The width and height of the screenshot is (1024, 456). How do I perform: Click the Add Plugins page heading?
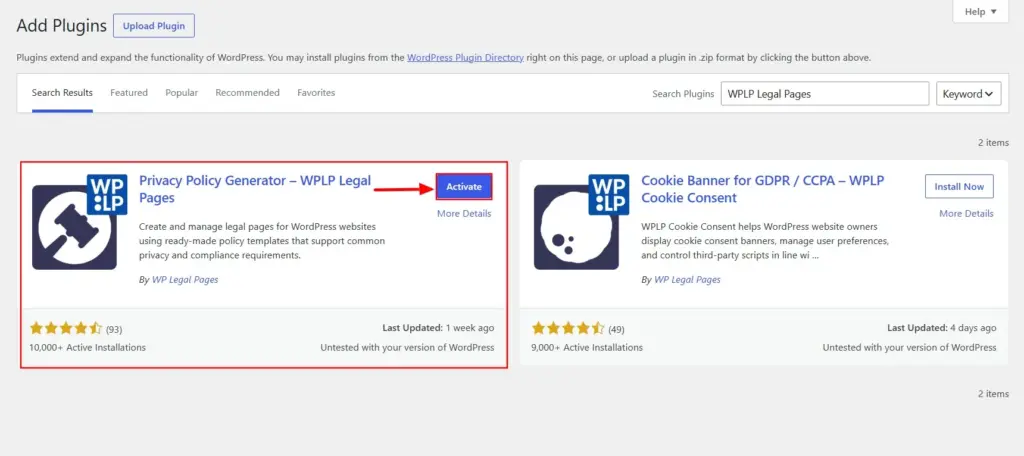[x=61, y=26]
